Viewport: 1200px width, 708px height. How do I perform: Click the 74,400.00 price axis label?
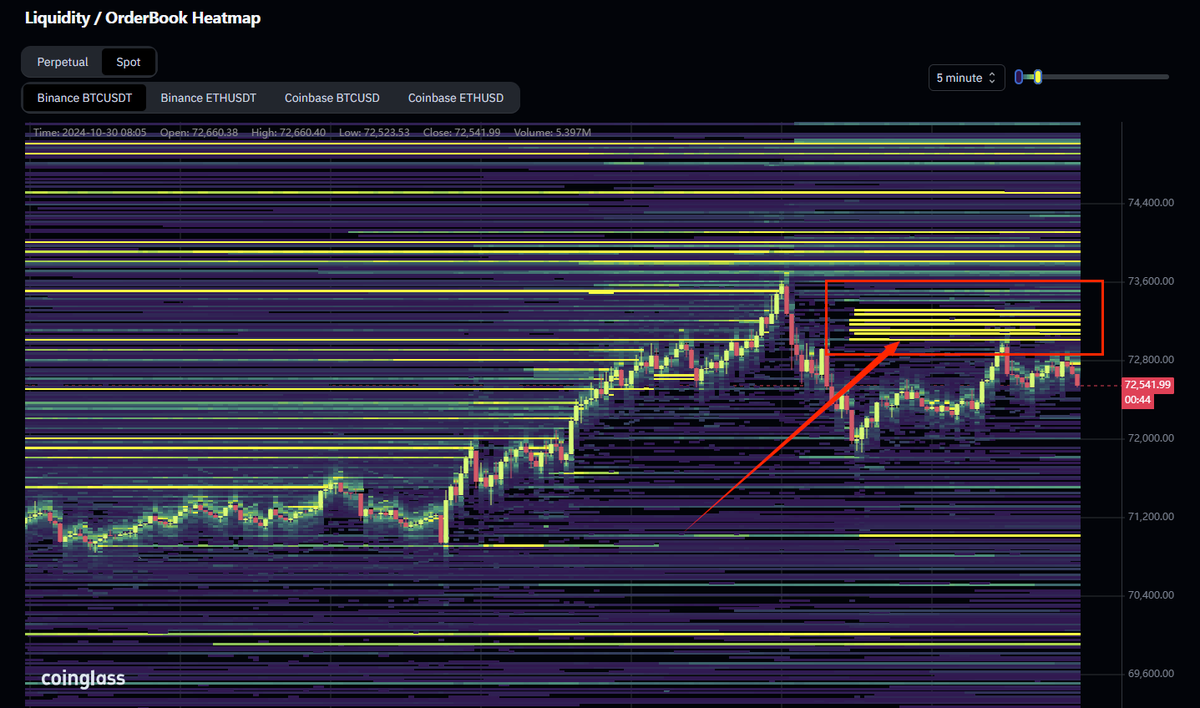click(x=1150, y=202)
